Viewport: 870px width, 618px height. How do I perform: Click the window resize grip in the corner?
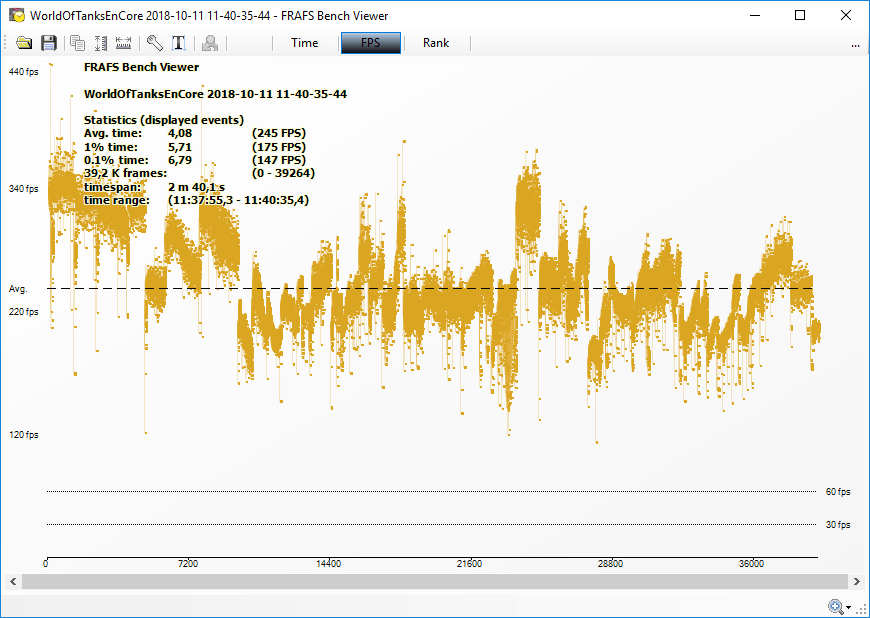[862, 610]
